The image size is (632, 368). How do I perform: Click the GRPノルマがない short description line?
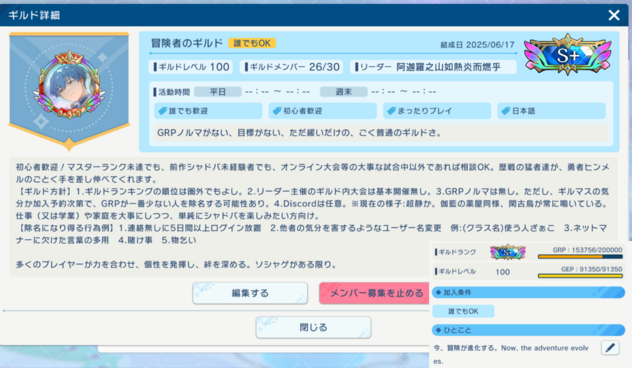(380, 133)
